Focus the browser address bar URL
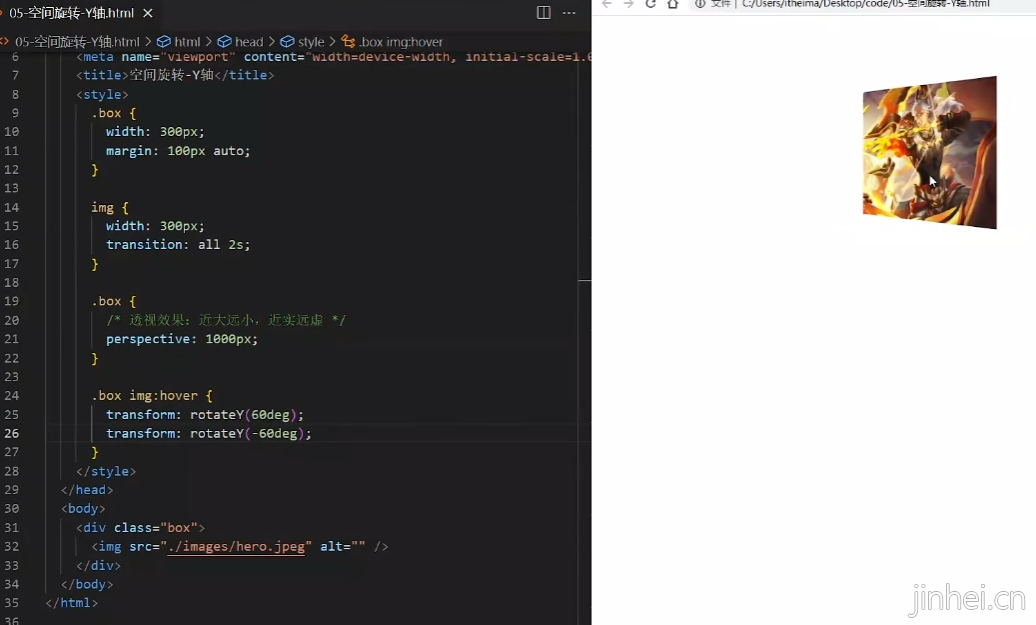The width and height of the screenshot is (1036, 625). (x=866, y=4)
